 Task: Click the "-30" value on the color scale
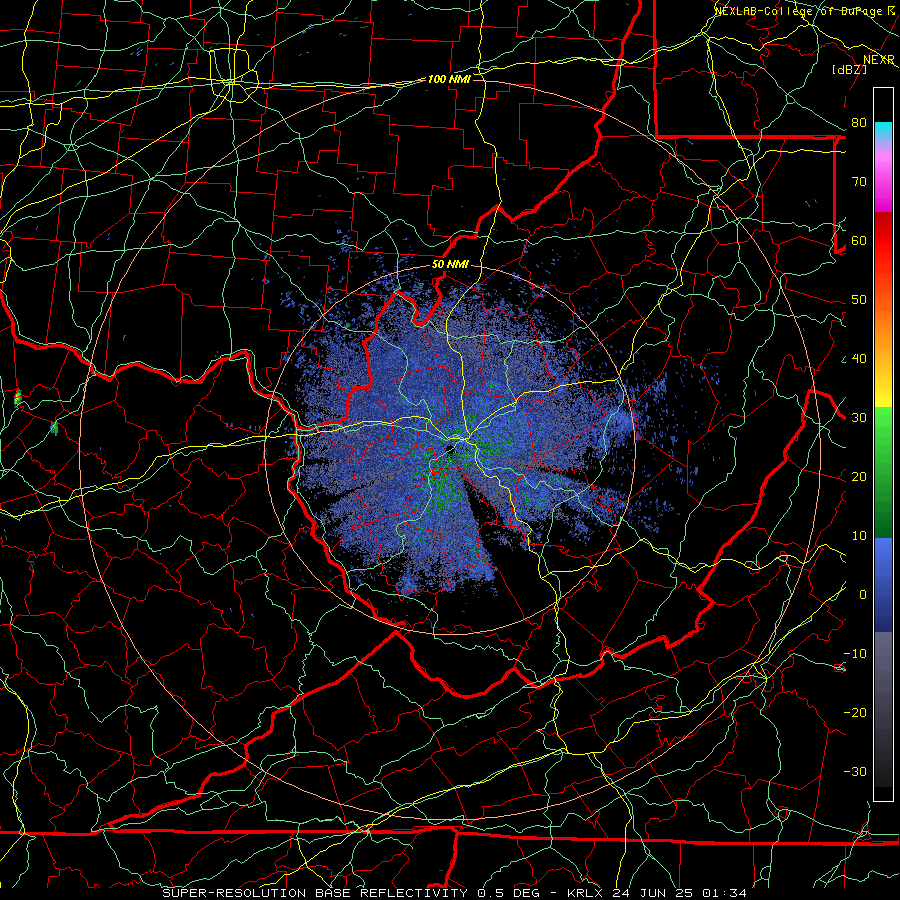pos(855,771)
